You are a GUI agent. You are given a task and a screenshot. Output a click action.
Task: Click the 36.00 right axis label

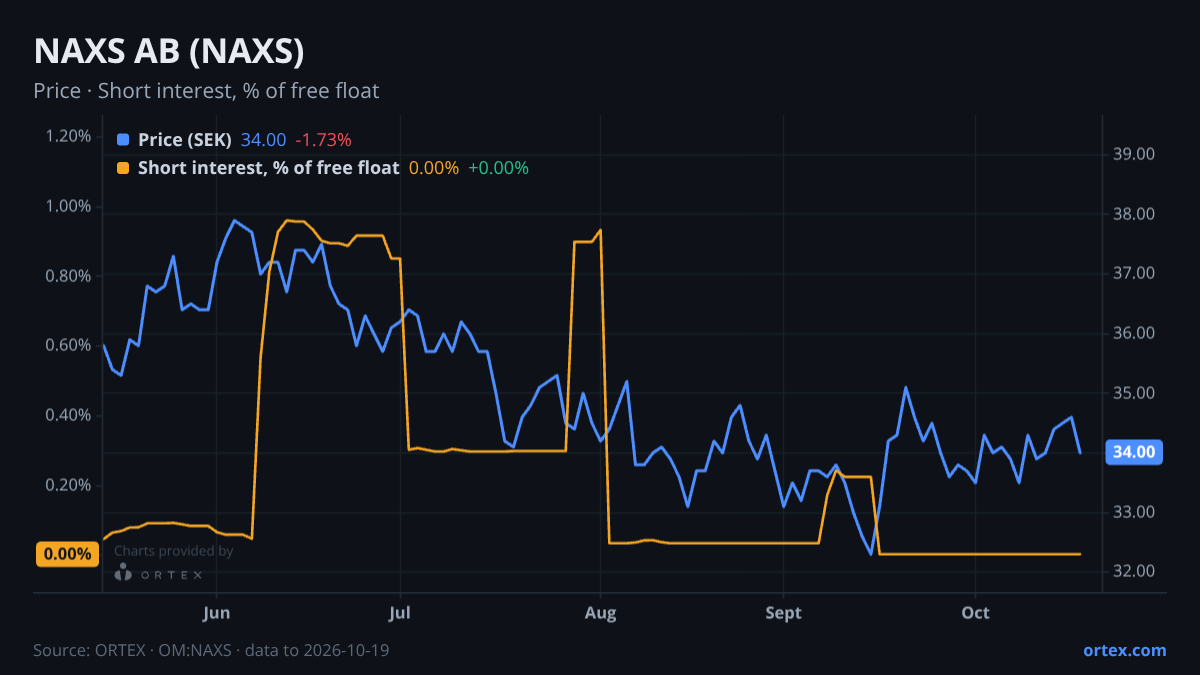point(1134,333)
